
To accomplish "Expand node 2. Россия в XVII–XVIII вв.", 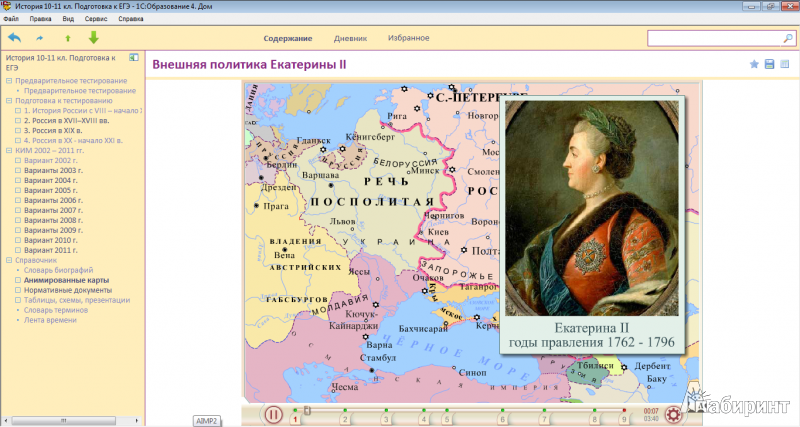I will pyautogui.click(x=18, y=121).
